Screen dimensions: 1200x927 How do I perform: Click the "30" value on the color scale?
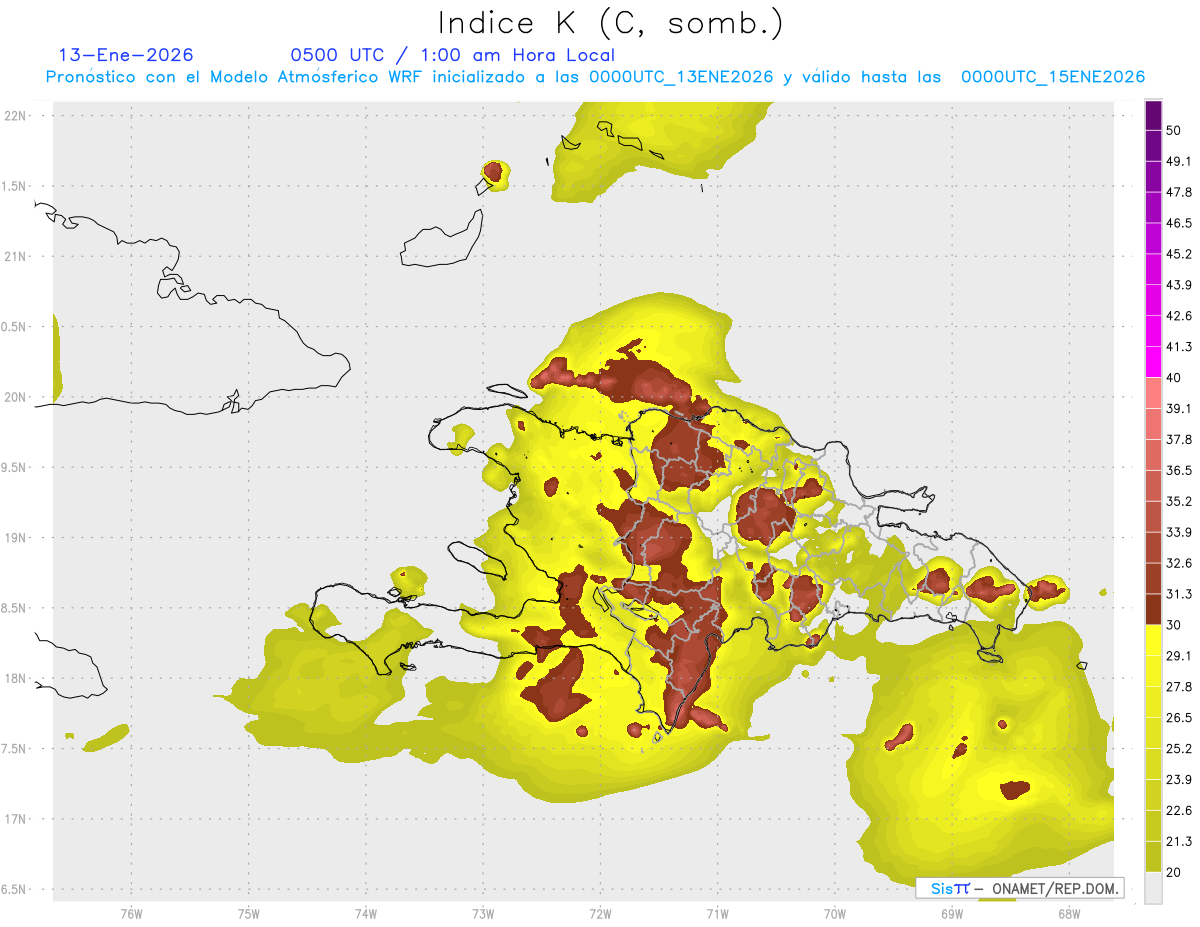[1174, 625]
